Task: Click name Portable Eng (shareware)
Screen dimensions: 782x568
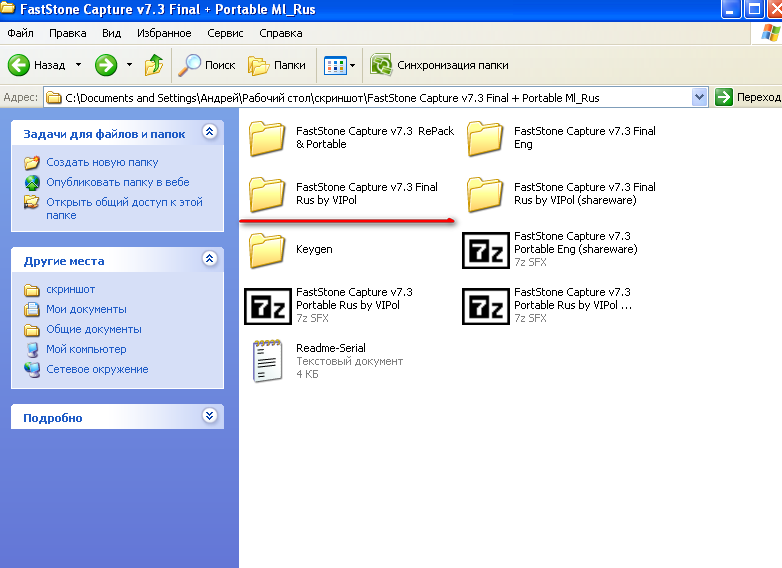Action: (x=576, y=243)
